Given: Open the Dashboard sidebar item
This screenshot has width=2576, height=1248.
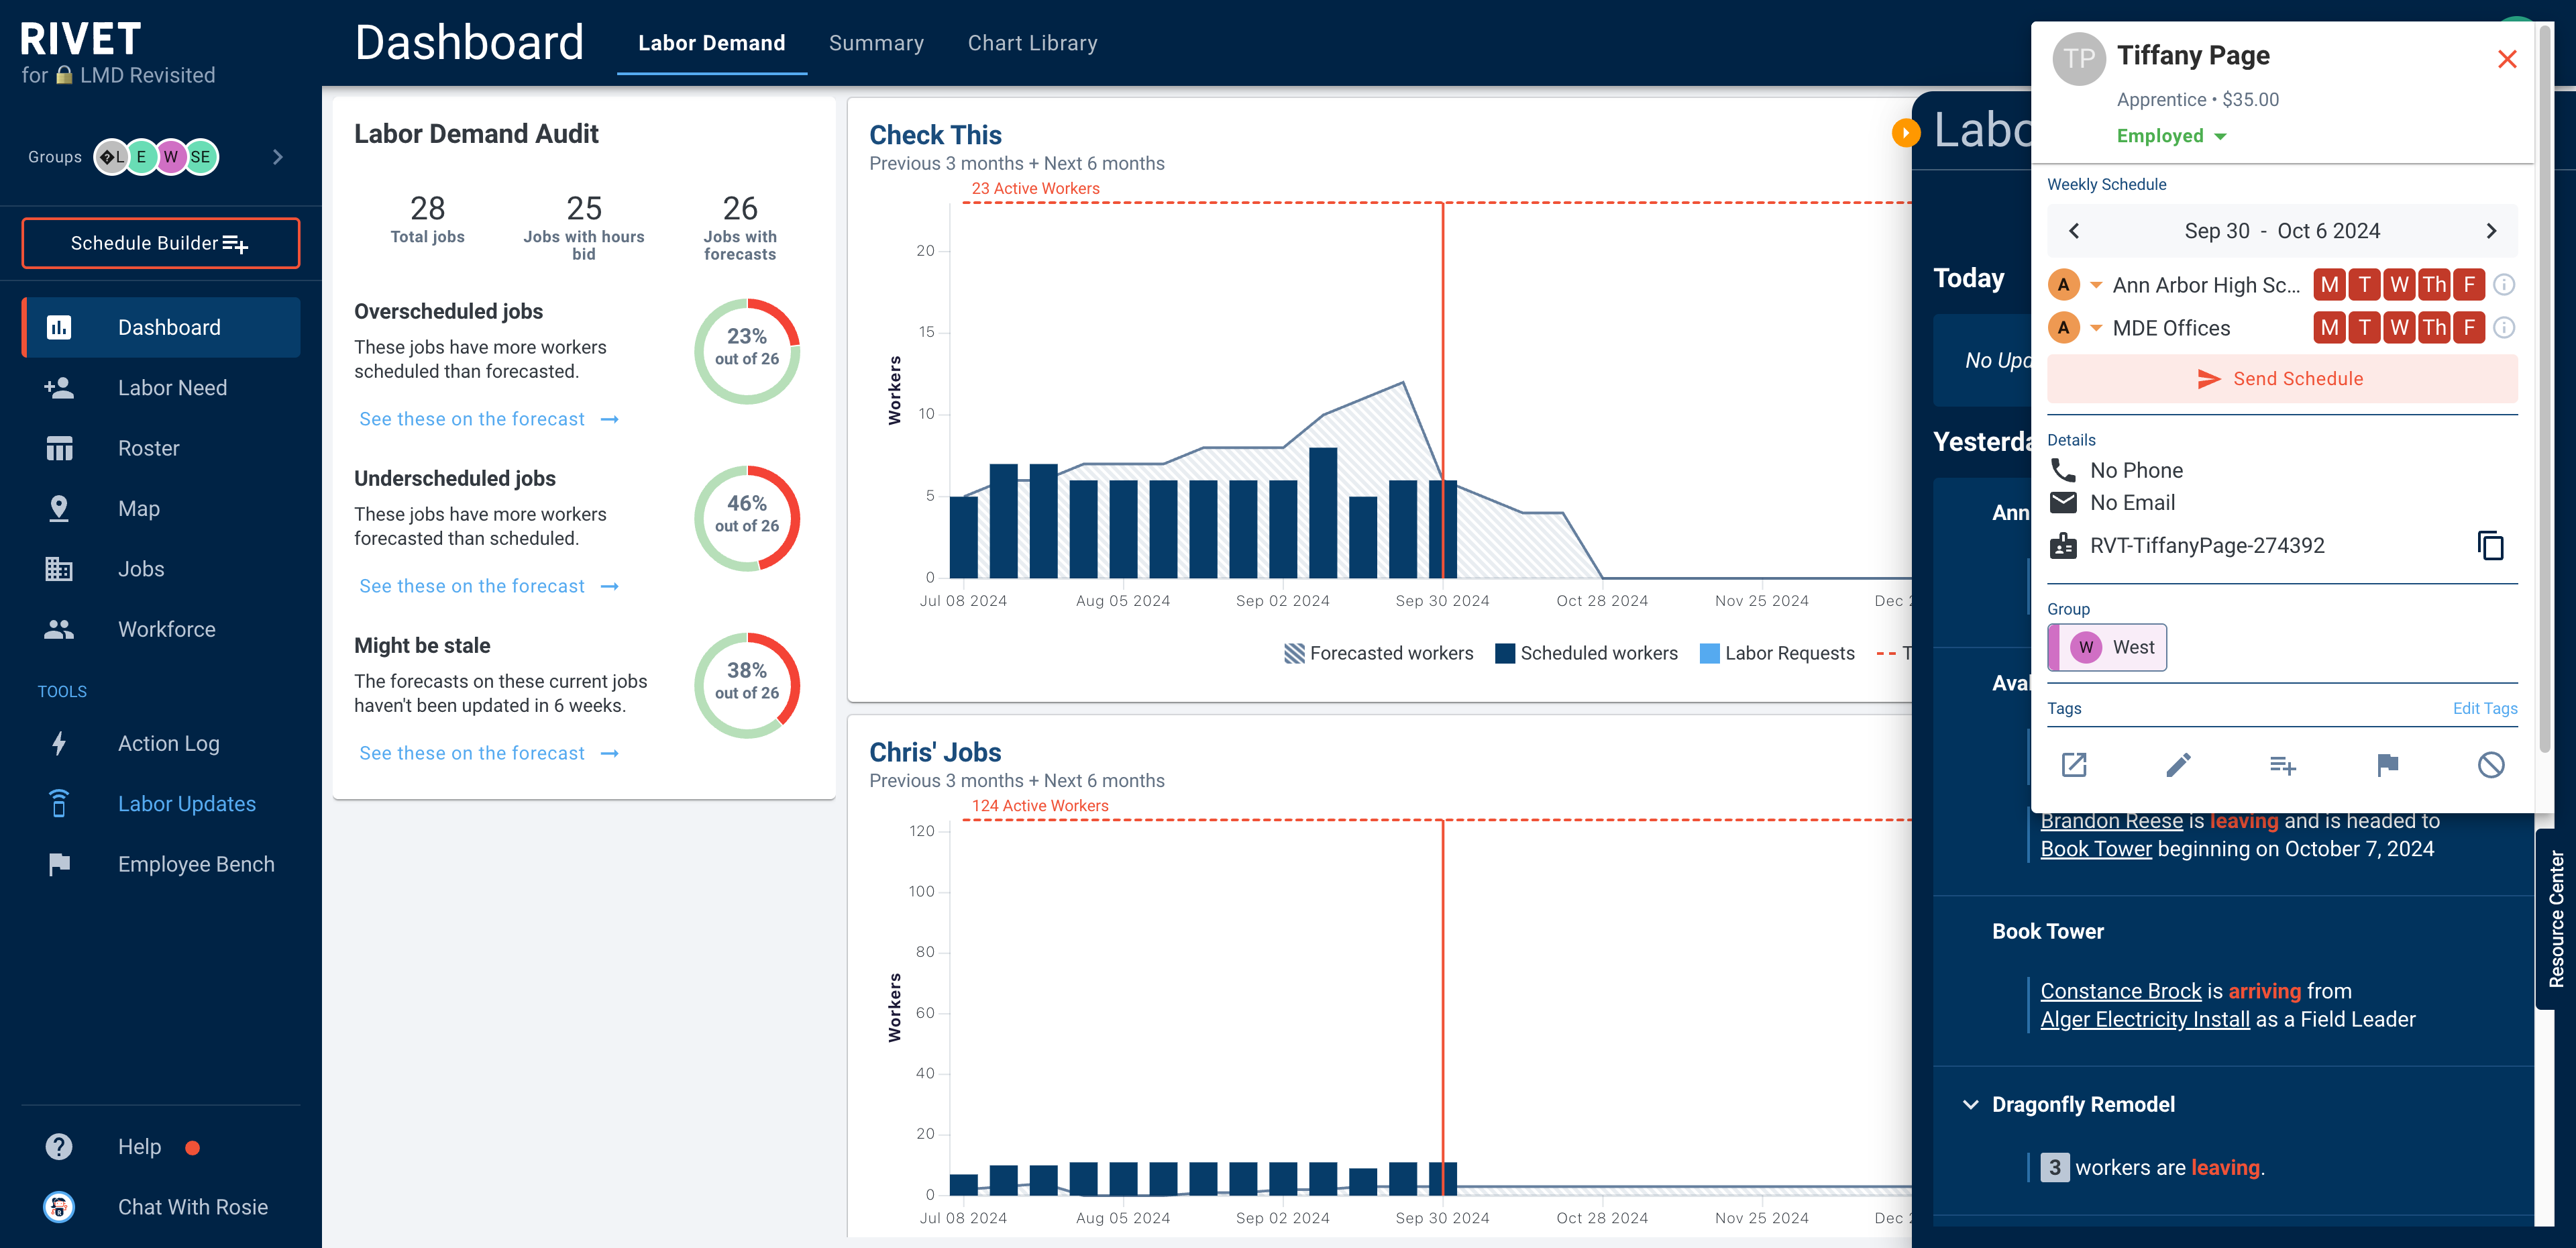Looking at the screenshot, I should pyautogui.click(x=161, y=327).
